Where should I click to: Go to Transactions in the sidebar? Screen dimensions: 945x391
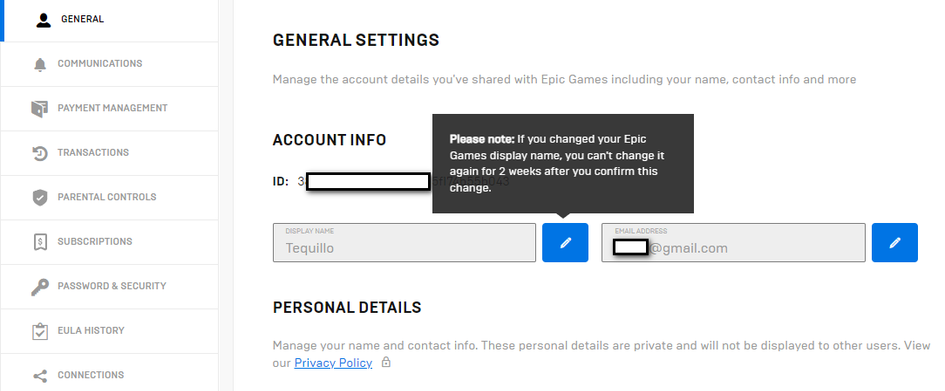click(x=109, y=153)
